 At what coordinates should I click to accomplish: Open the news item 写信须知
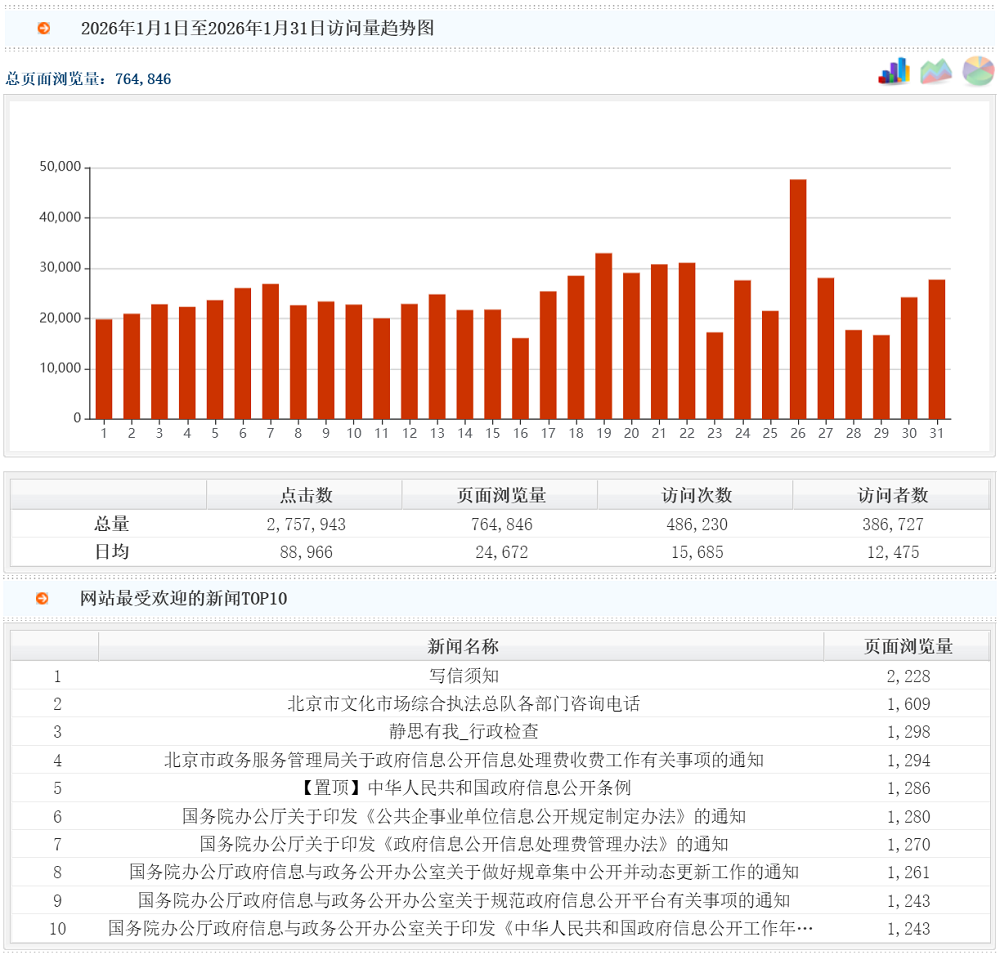click(463, 676)
